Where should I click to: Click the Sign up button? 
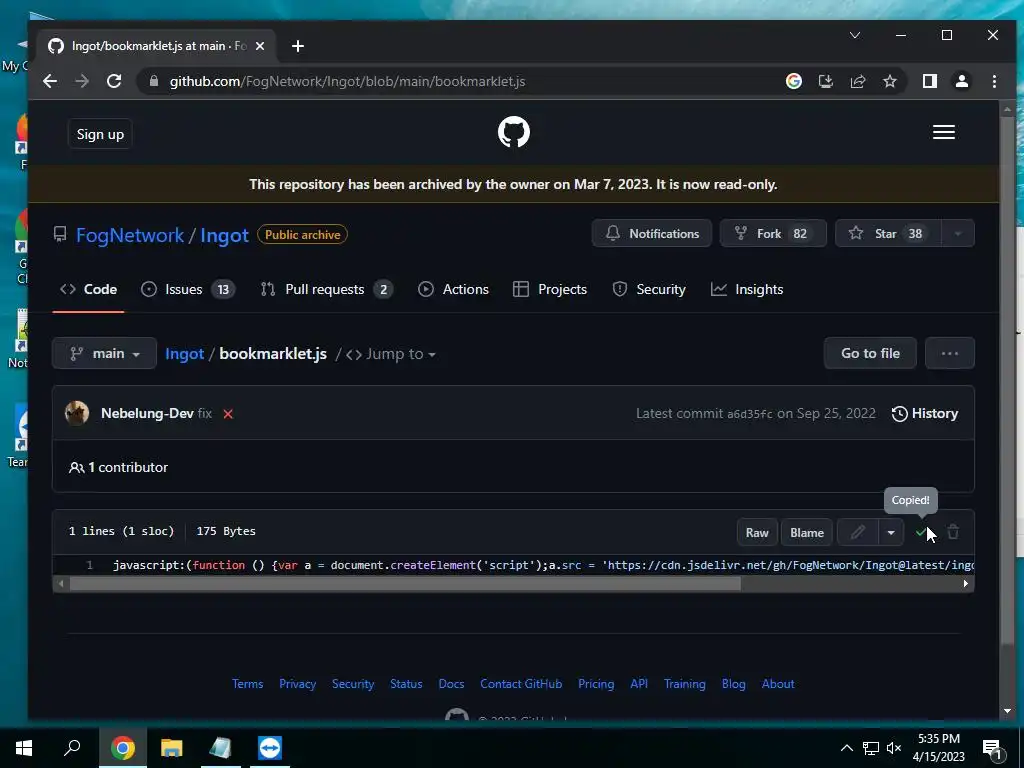pyautogui.click(x=100, y=134)
